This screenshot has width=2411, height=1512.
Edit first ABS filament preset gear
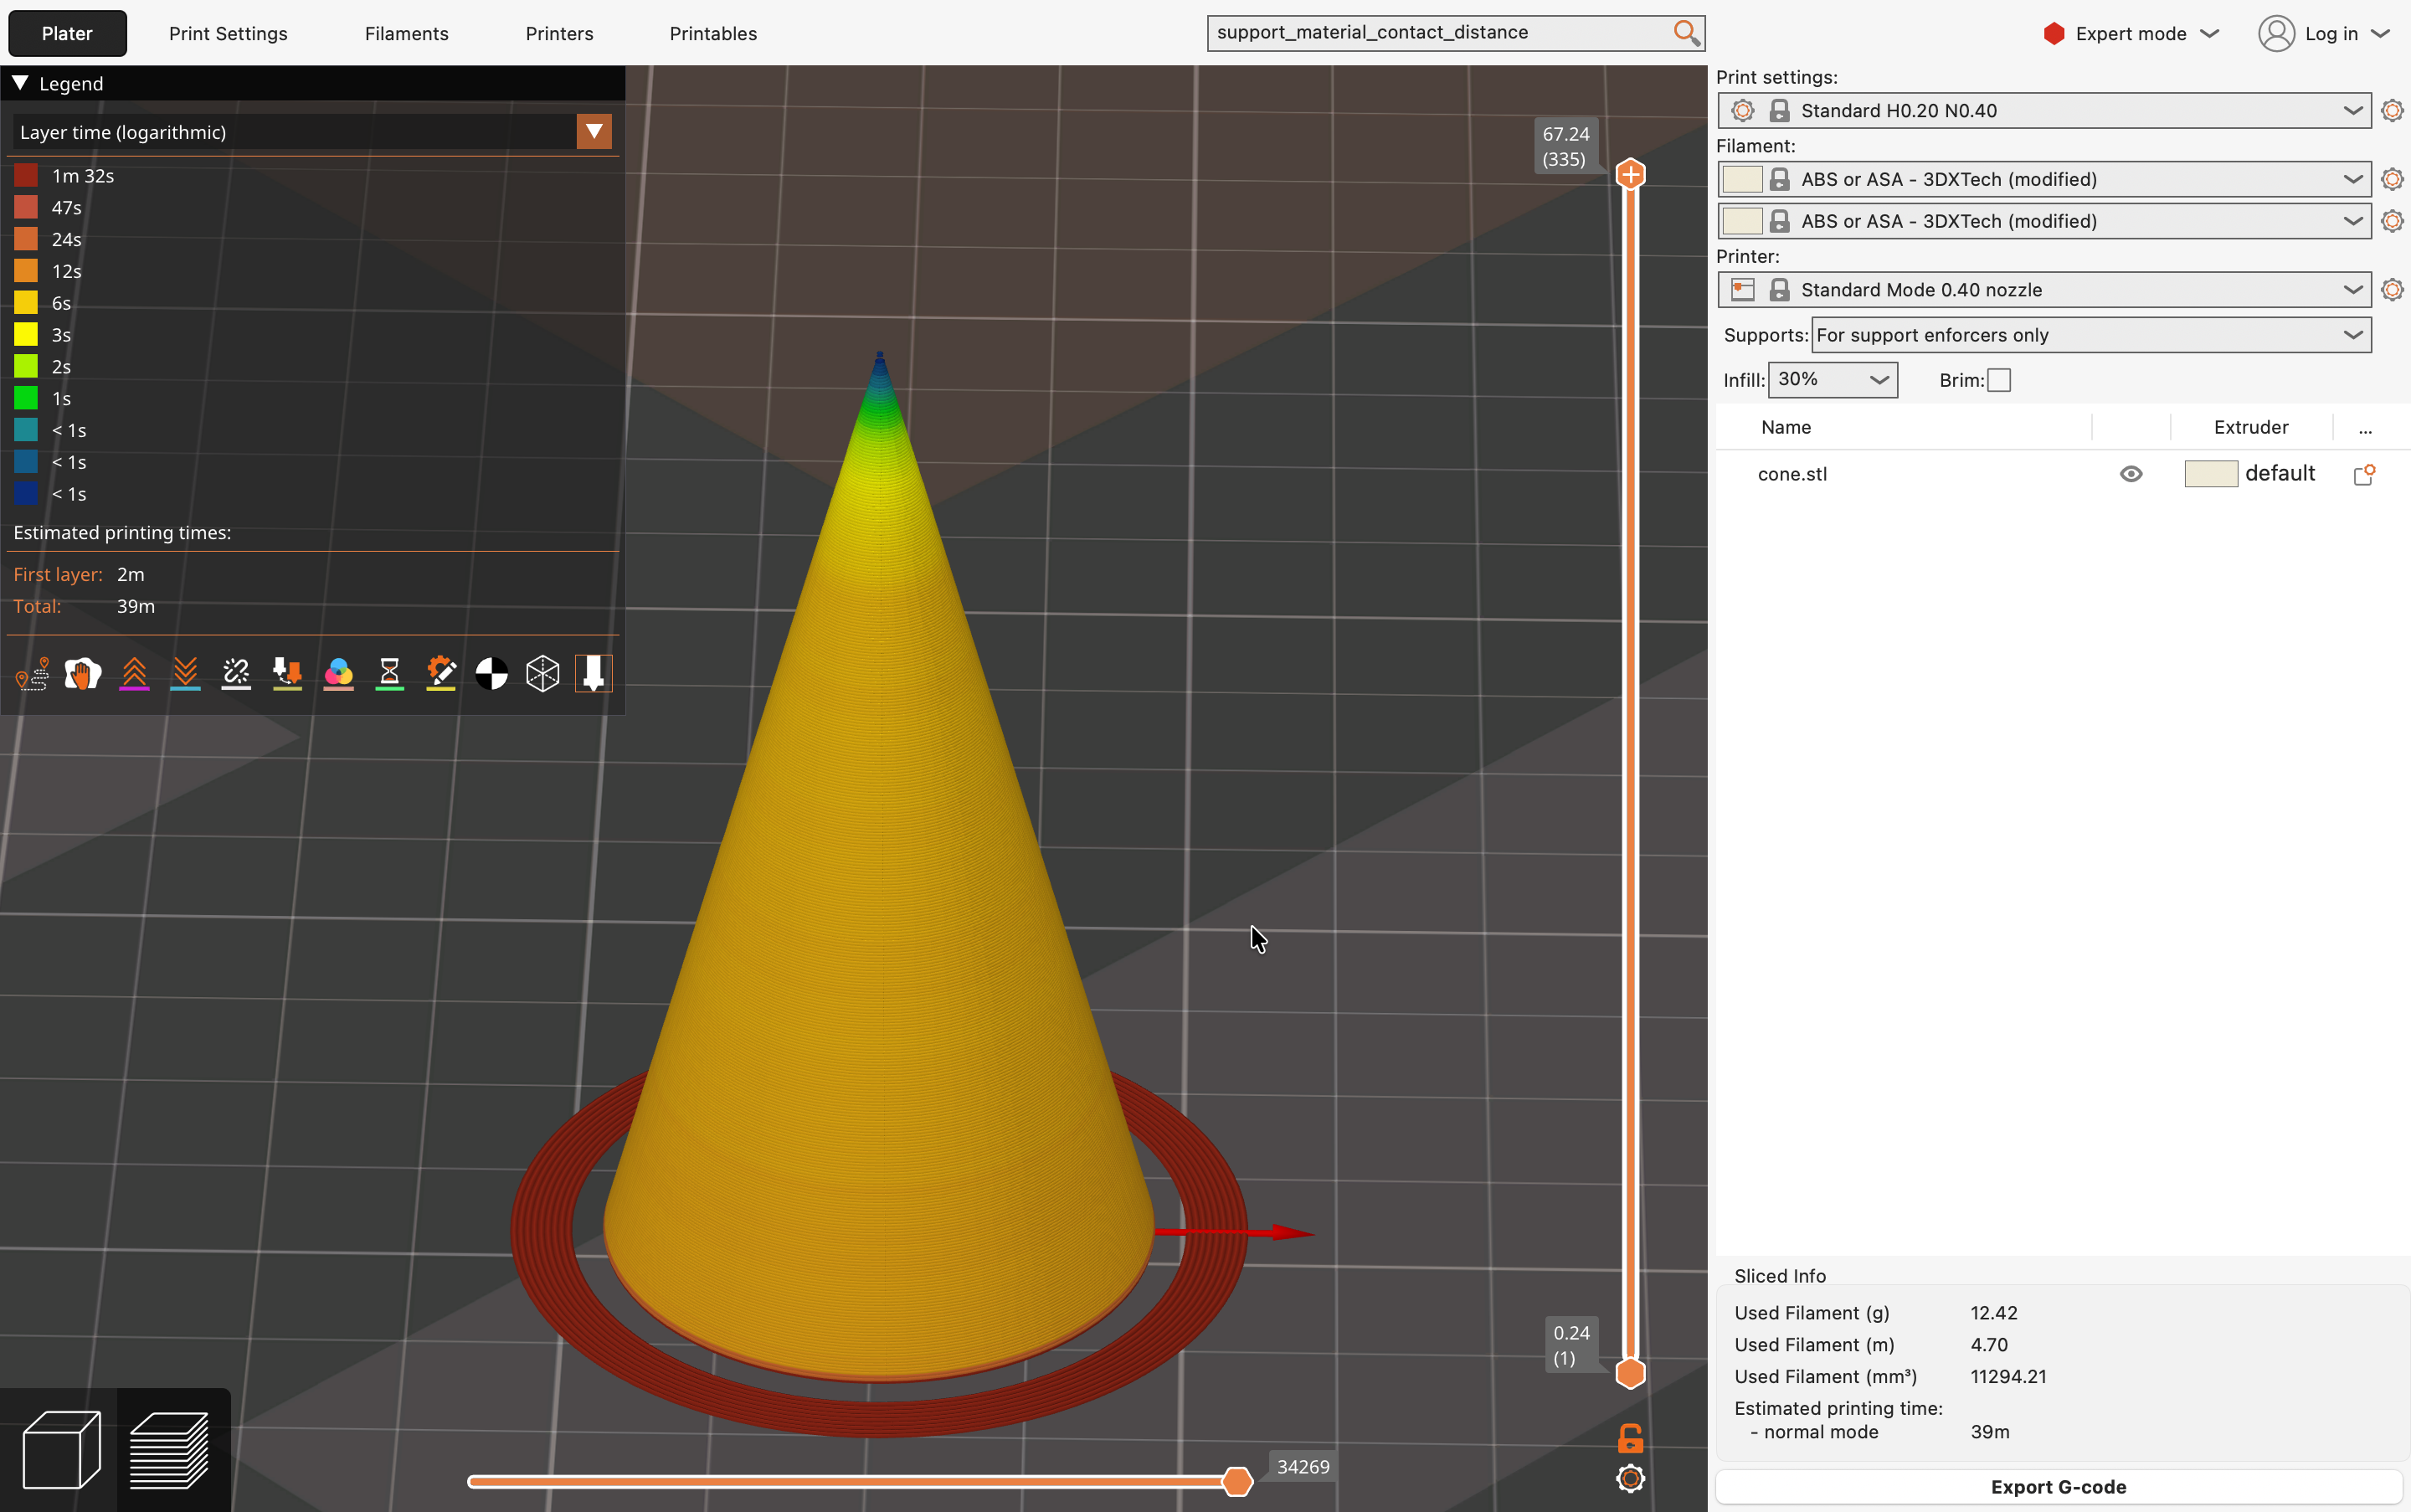click(x=2392, y=180)
